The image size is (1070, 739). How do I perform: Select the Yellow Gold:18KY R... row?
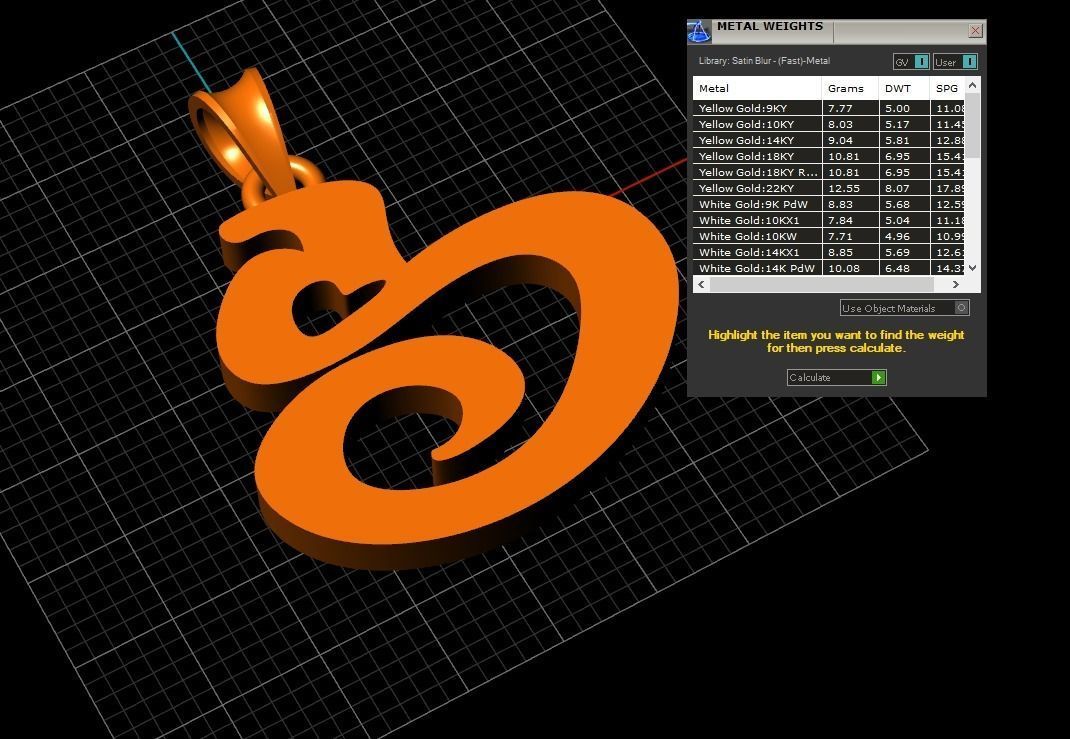(828, 172)
